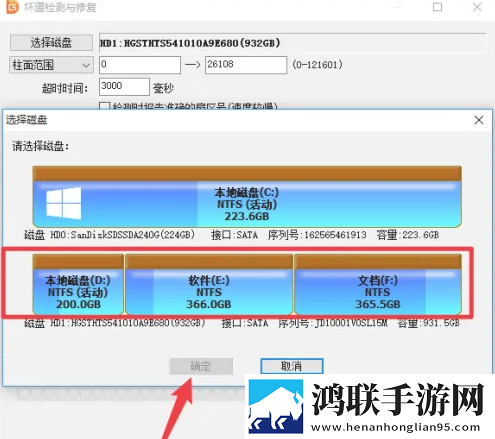Viewport: 495px width, 439px height.
Task: Select the 软件(E:) 366.0GB partition
Action: tap(209, 284)
